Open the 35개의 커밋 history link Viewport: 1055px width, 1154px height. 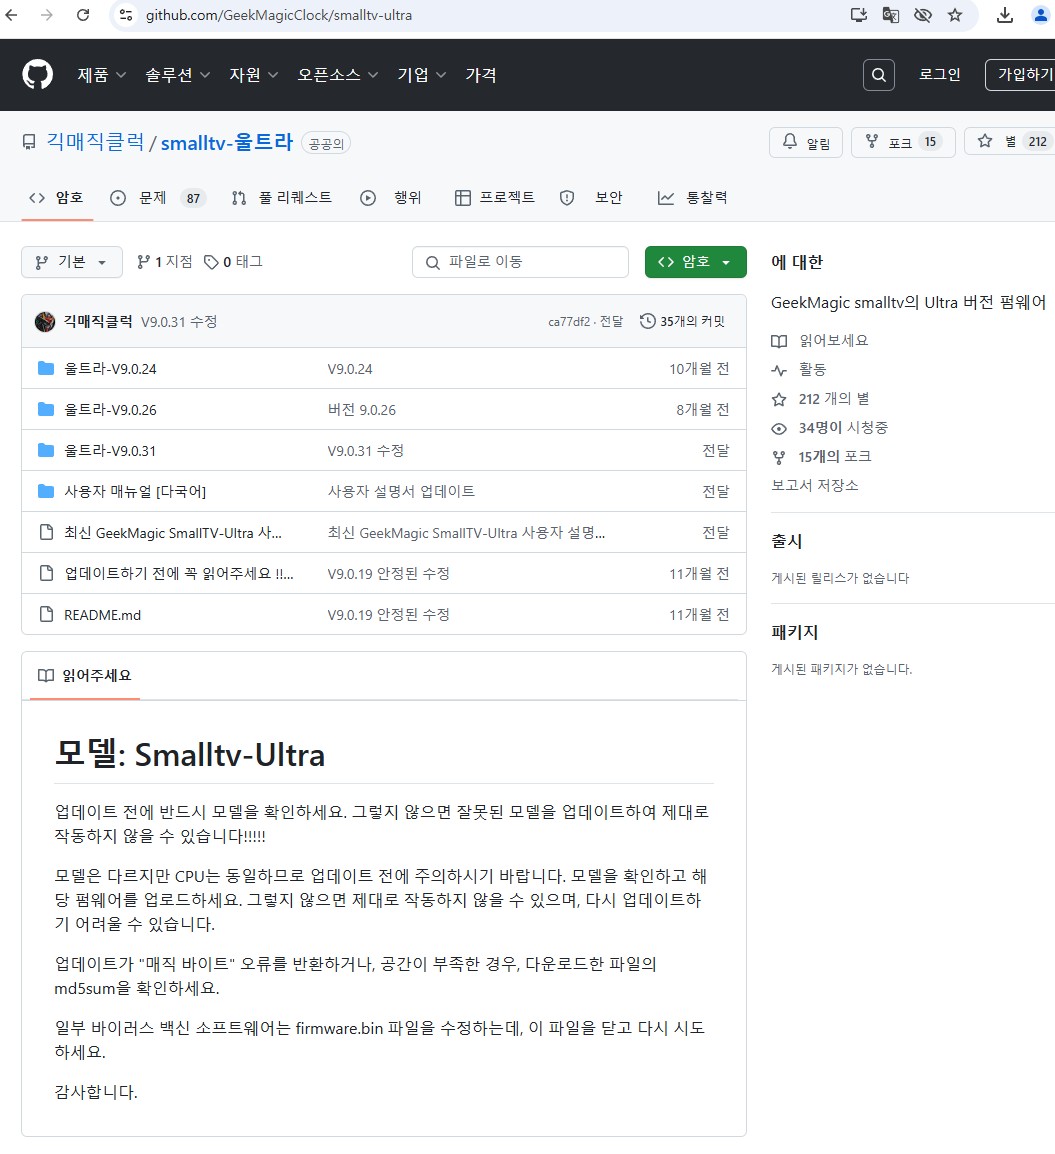(682, 322)
